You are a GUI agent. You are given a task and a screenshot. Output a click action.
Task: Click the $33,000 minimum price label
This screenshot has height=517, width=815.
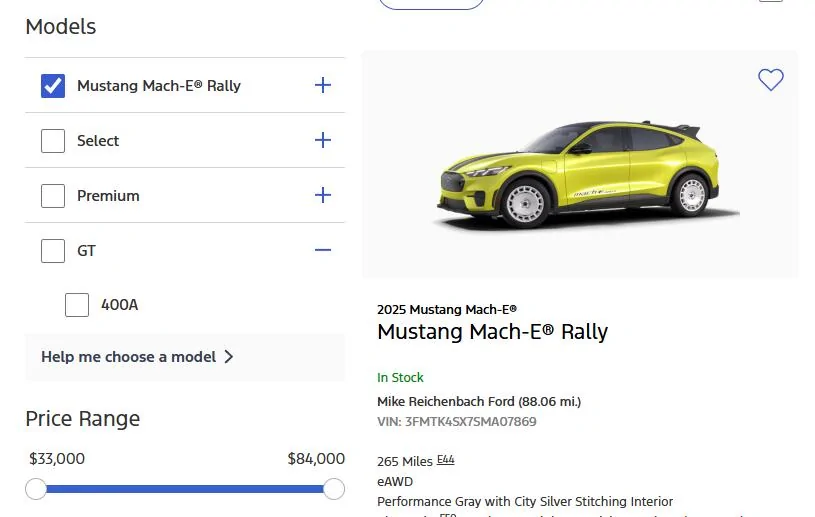57,459
